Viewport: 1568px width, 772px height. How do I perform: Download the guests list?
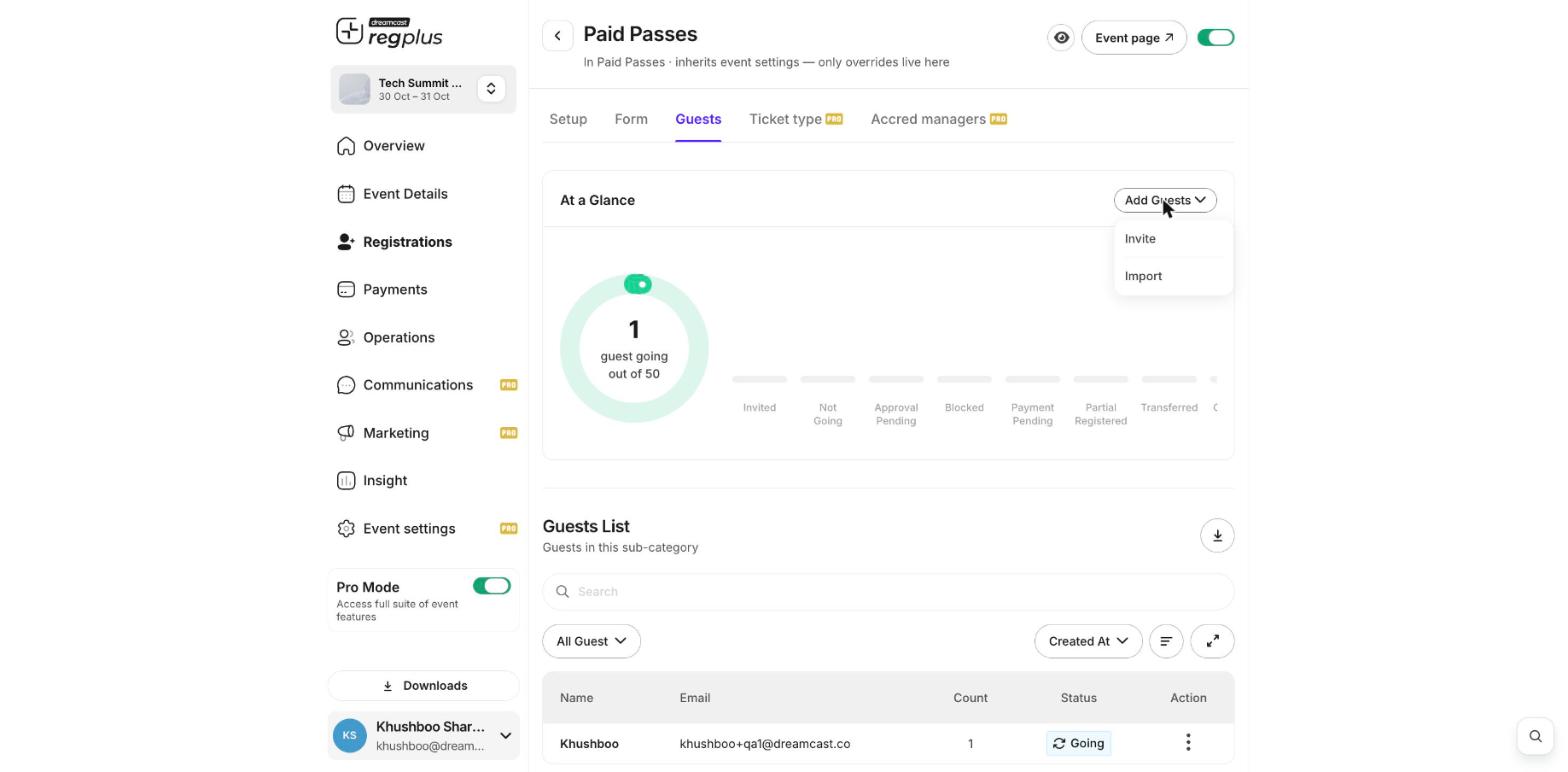[x=1217, y=536]
